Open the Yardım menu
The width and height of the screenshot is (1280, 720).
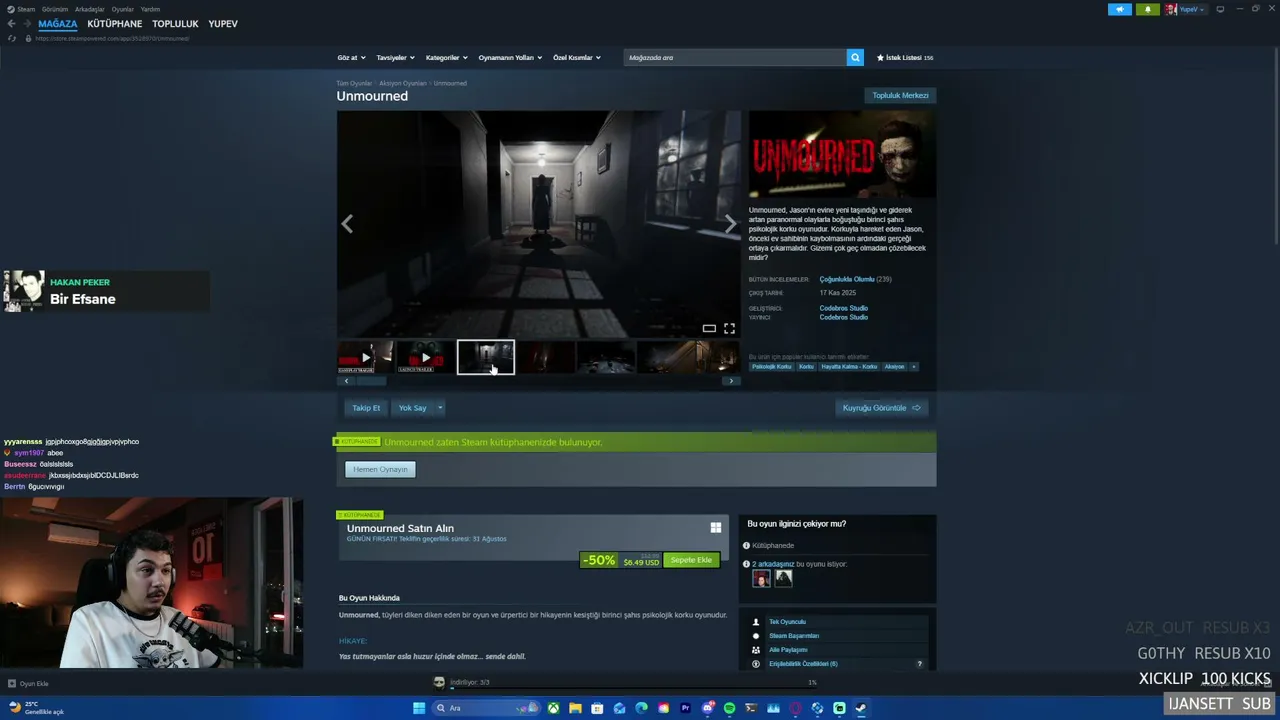[x=150, y=9]
